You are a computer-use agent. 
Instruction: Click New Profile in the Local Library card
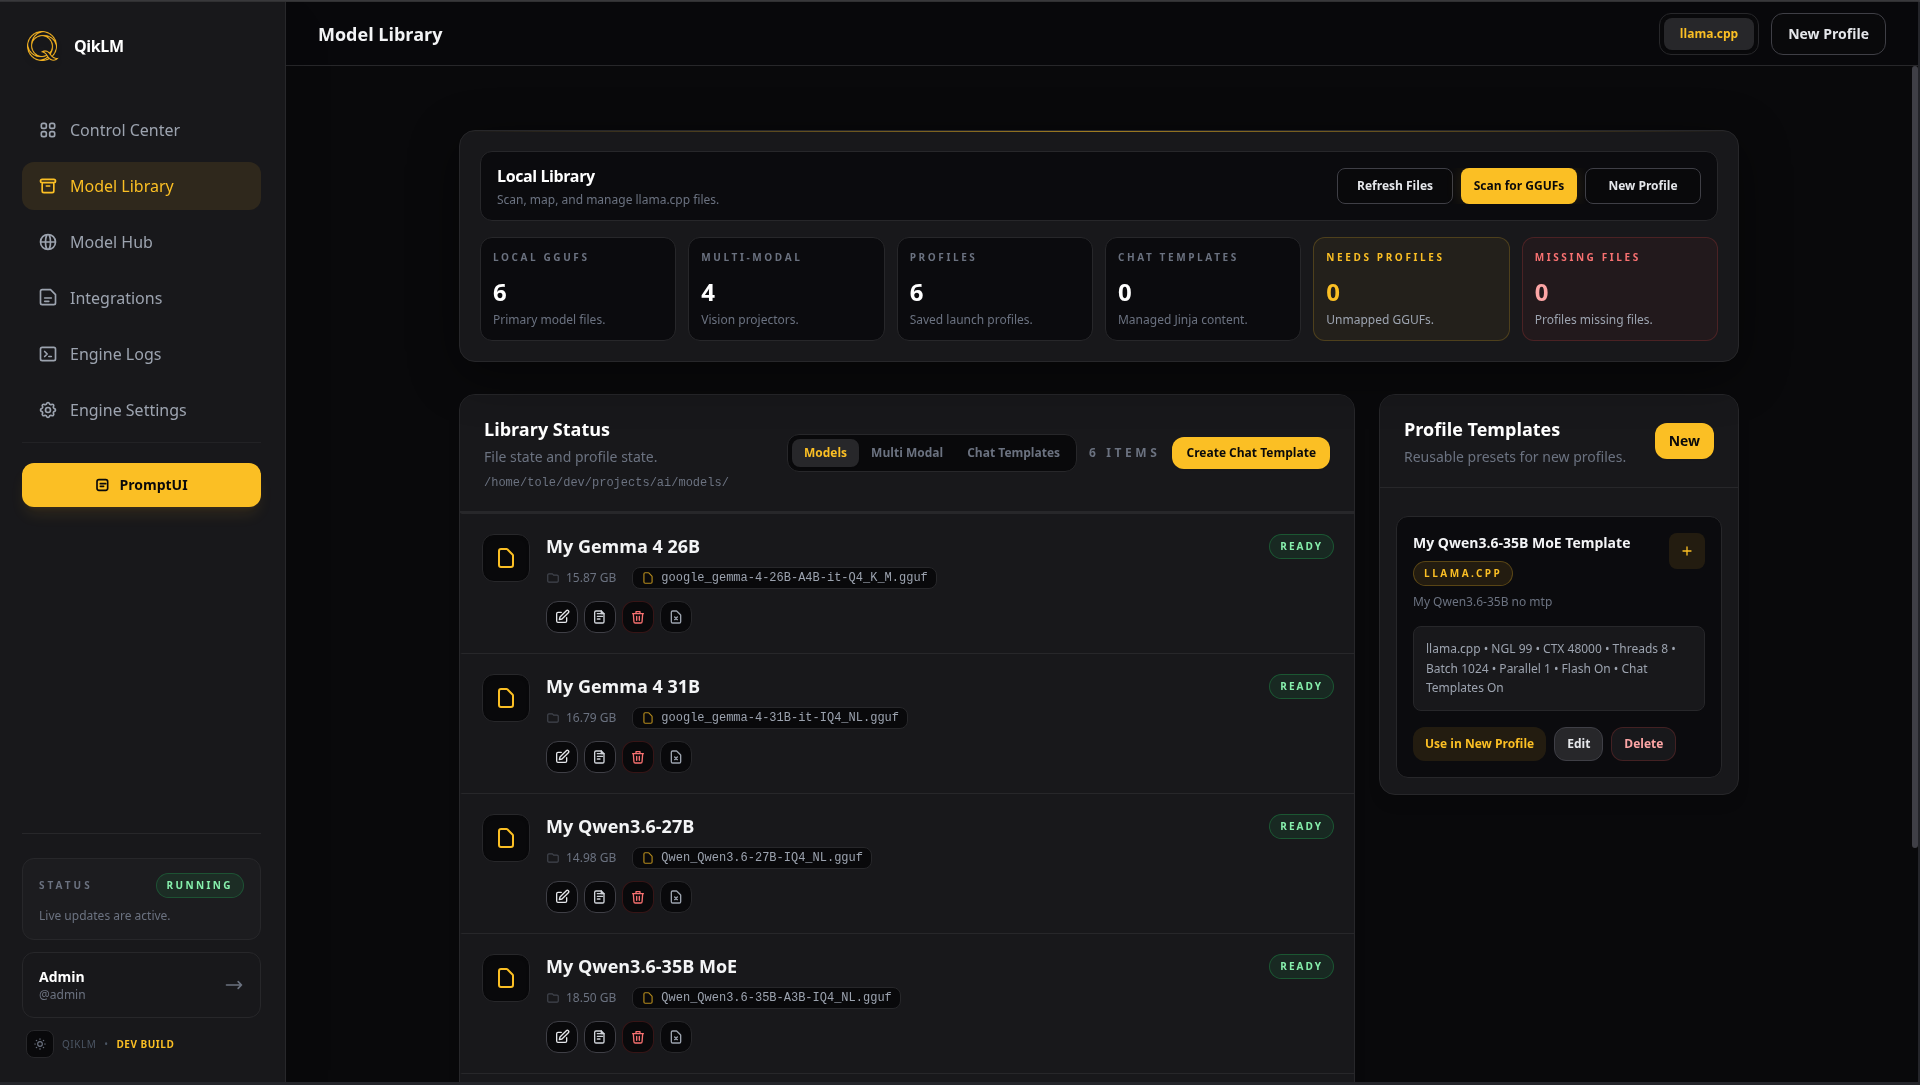point(1643,186)
